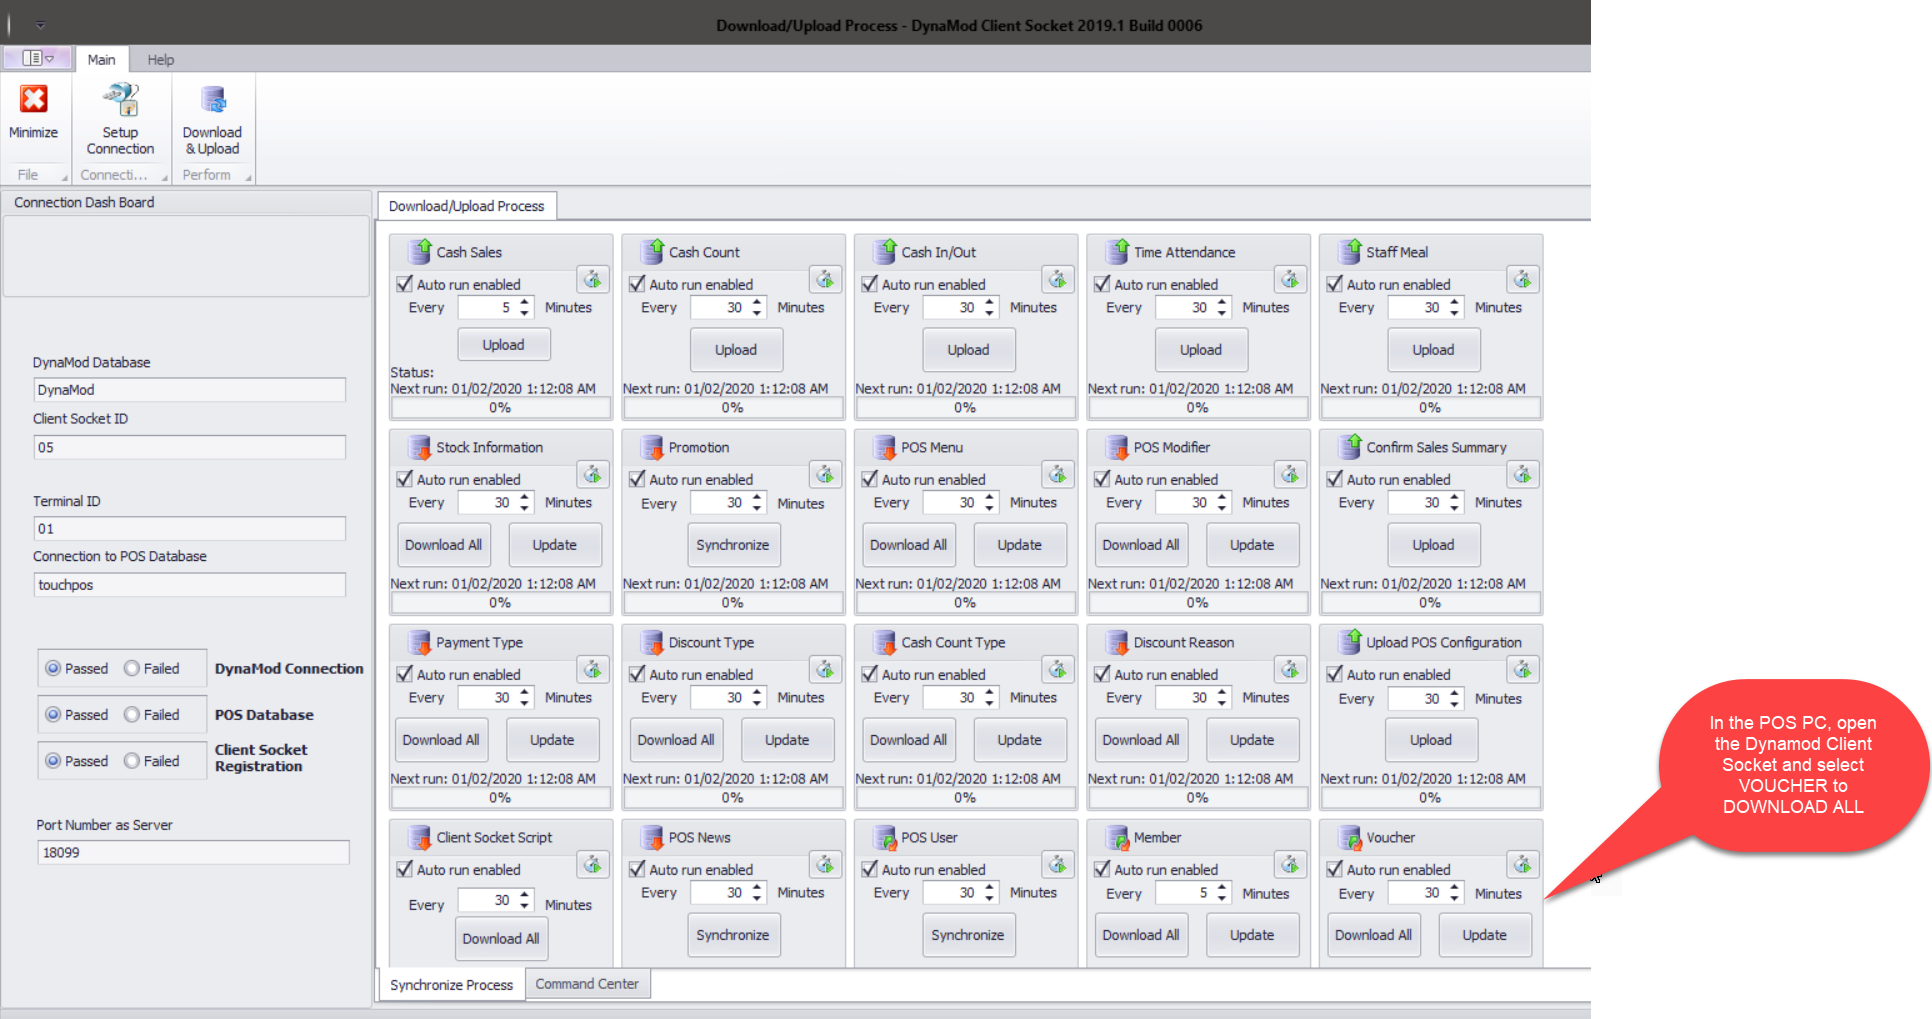Decrease Member minutes interval spinner

point(1222,898)
